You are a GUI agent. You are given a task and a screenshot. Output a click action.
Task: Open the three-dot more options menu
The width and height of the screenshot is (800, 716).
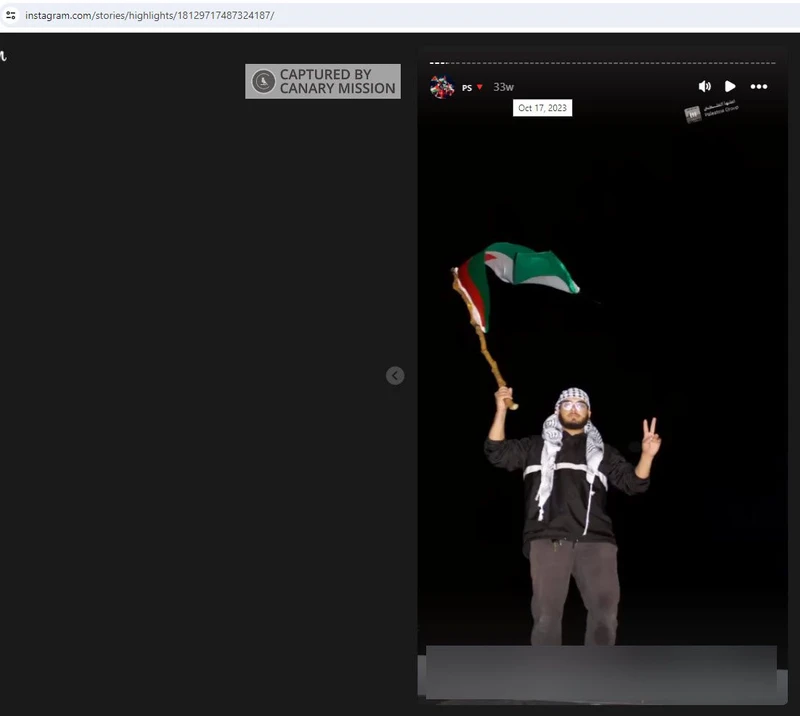pyautogui.click(x=759, y=87)
